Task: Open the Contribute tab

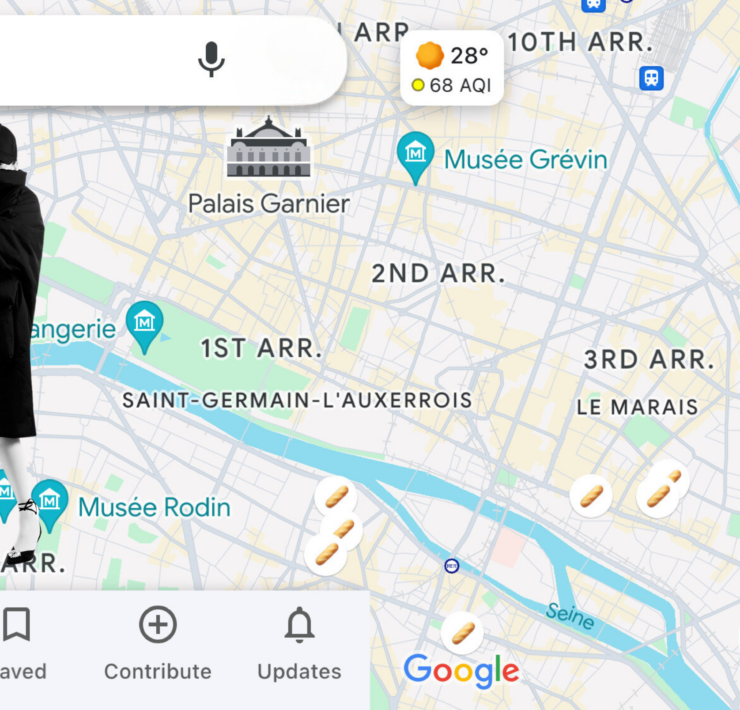Action: (x=158, y=644)
